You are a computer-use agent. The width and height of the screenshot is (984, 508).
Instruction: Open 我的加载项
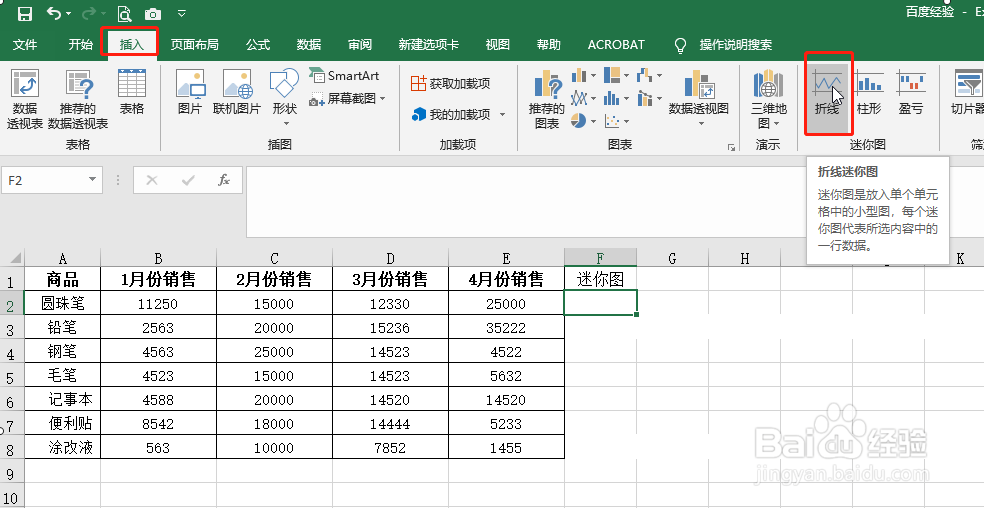452,114
